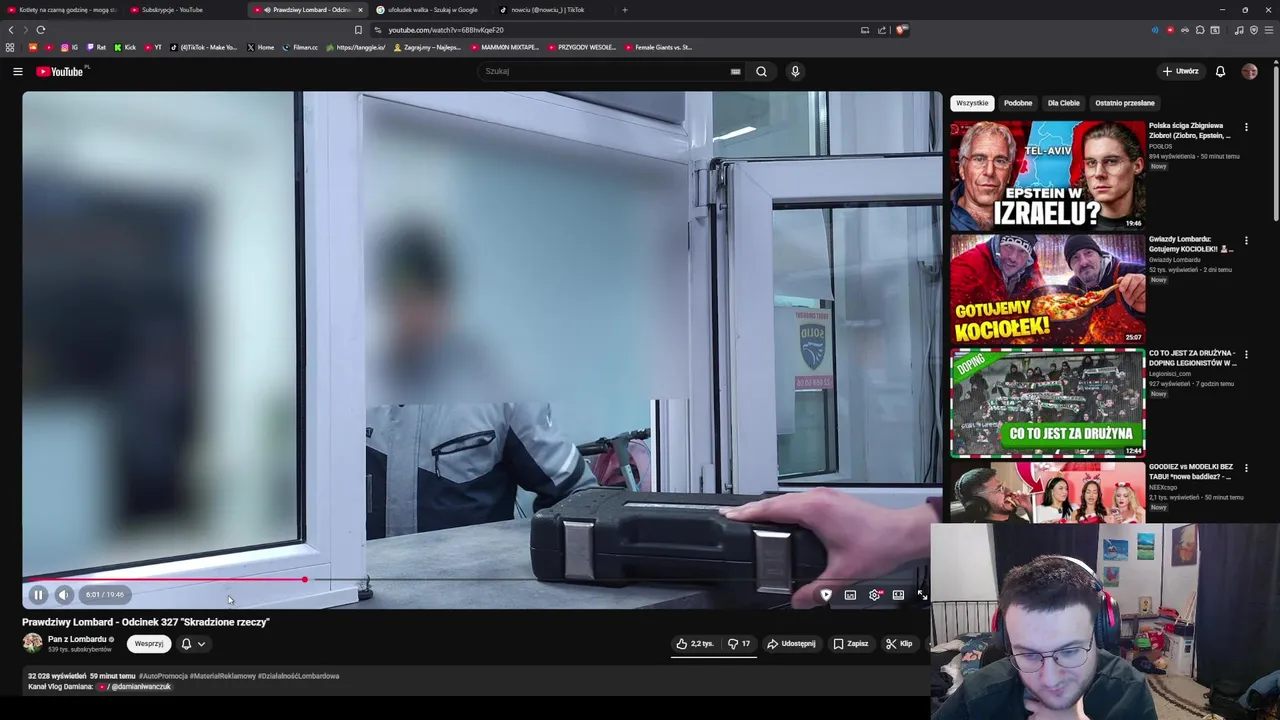Open options for CO TO JEST ZA DRUŻYNA video
Image resolution: width=1280 pixels, height=720 pixels.
click(x=1246, y=355)
